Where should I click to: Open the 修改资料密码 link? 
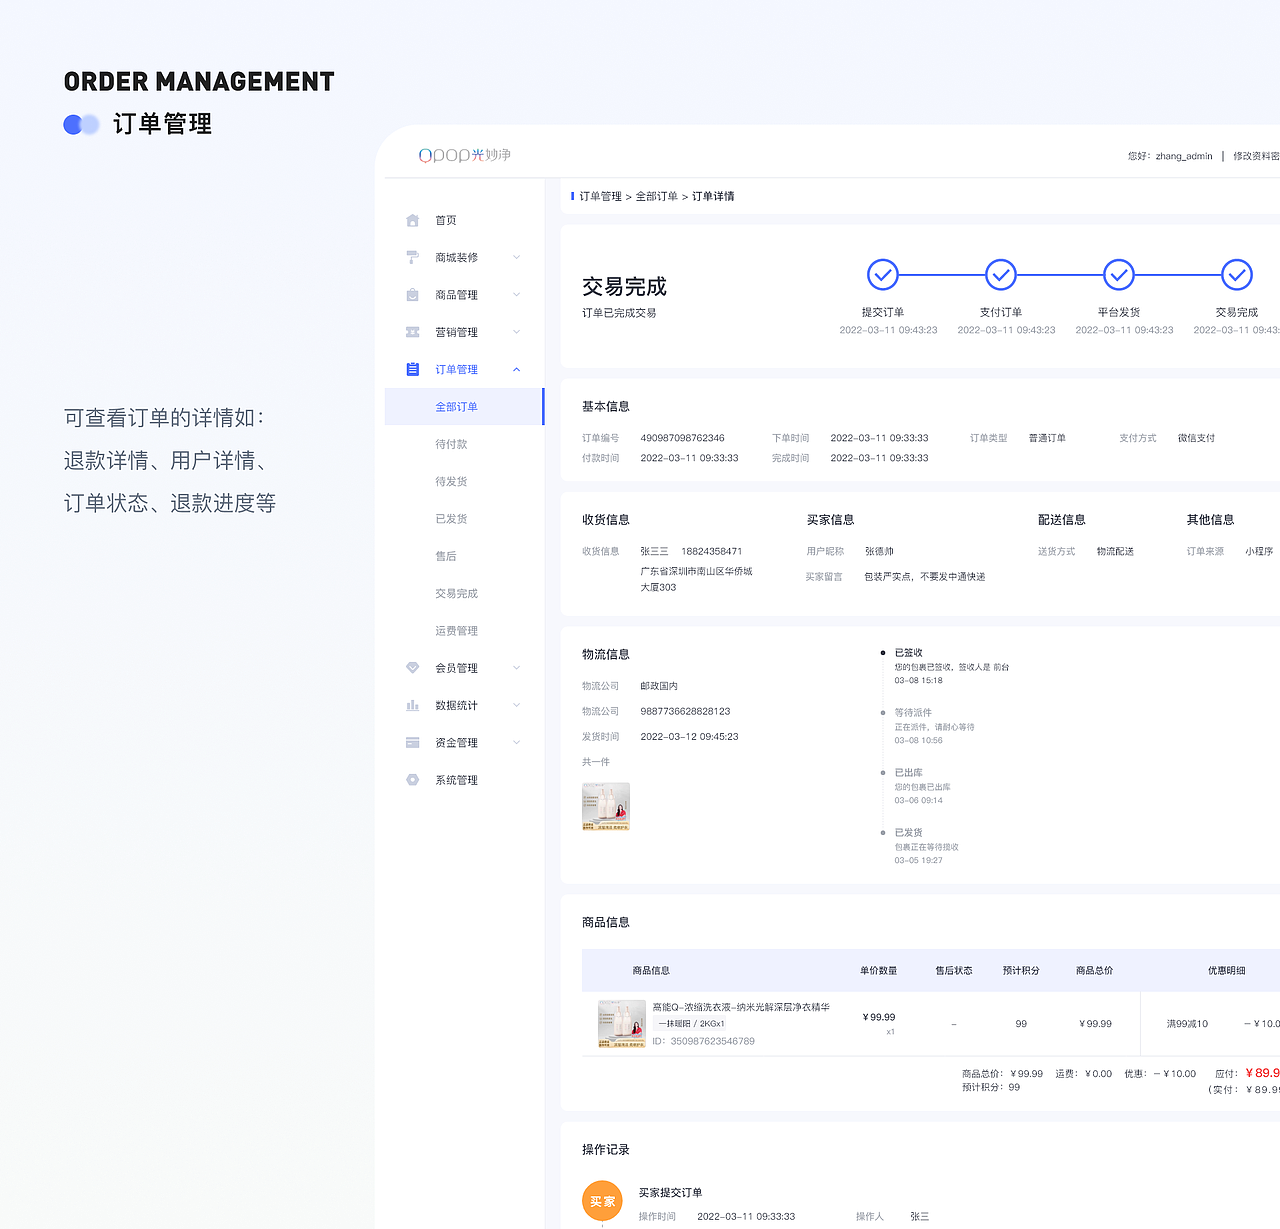1254,156
